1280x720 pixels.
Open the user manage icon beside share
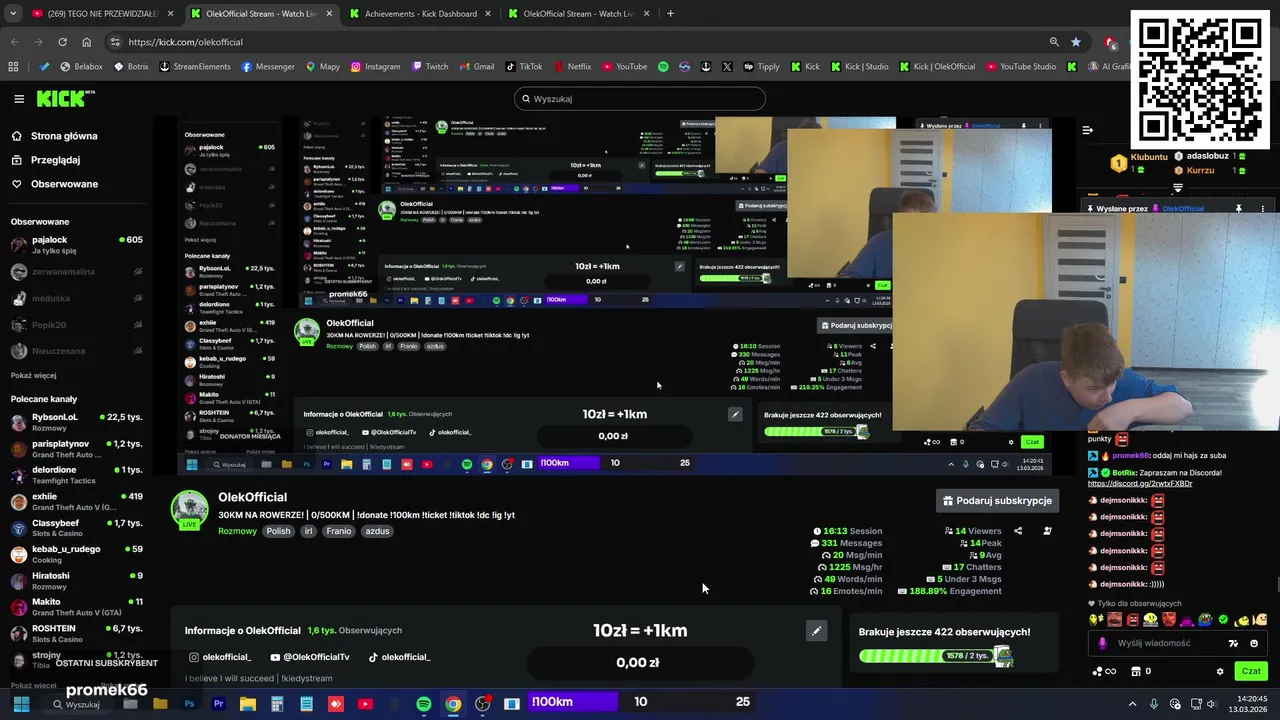(1047, 531)
